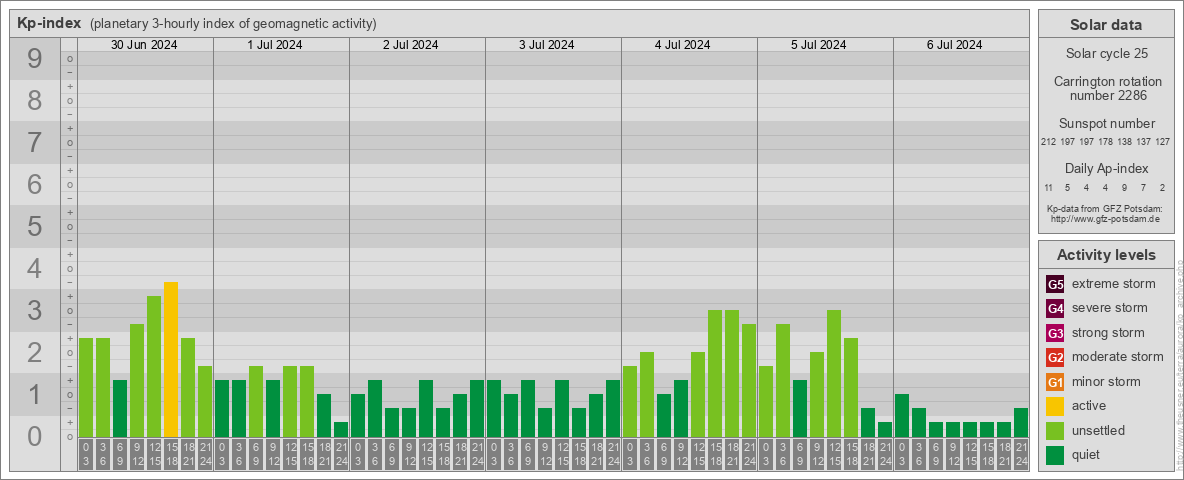This screenshot has height=480, width=1184.
Task: Click the Solar data panel heading
Action: pyautogui.click(x=1106, y=25)
